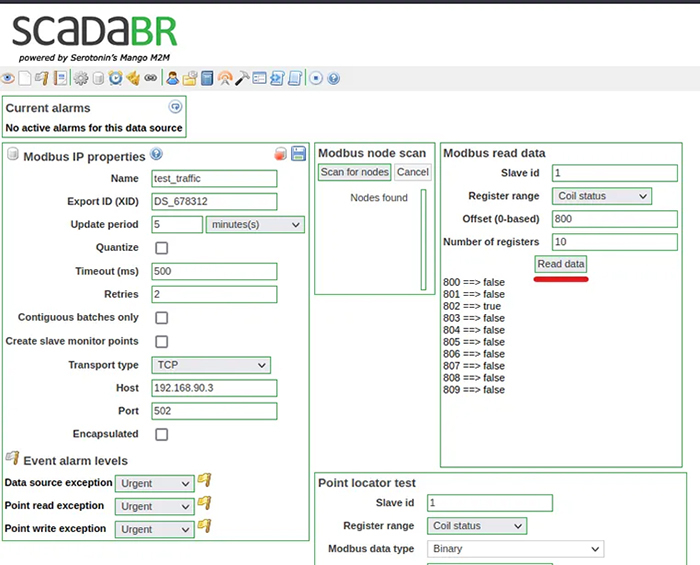
Task: Open the watch list eye icon
Action: click(7, 78)
